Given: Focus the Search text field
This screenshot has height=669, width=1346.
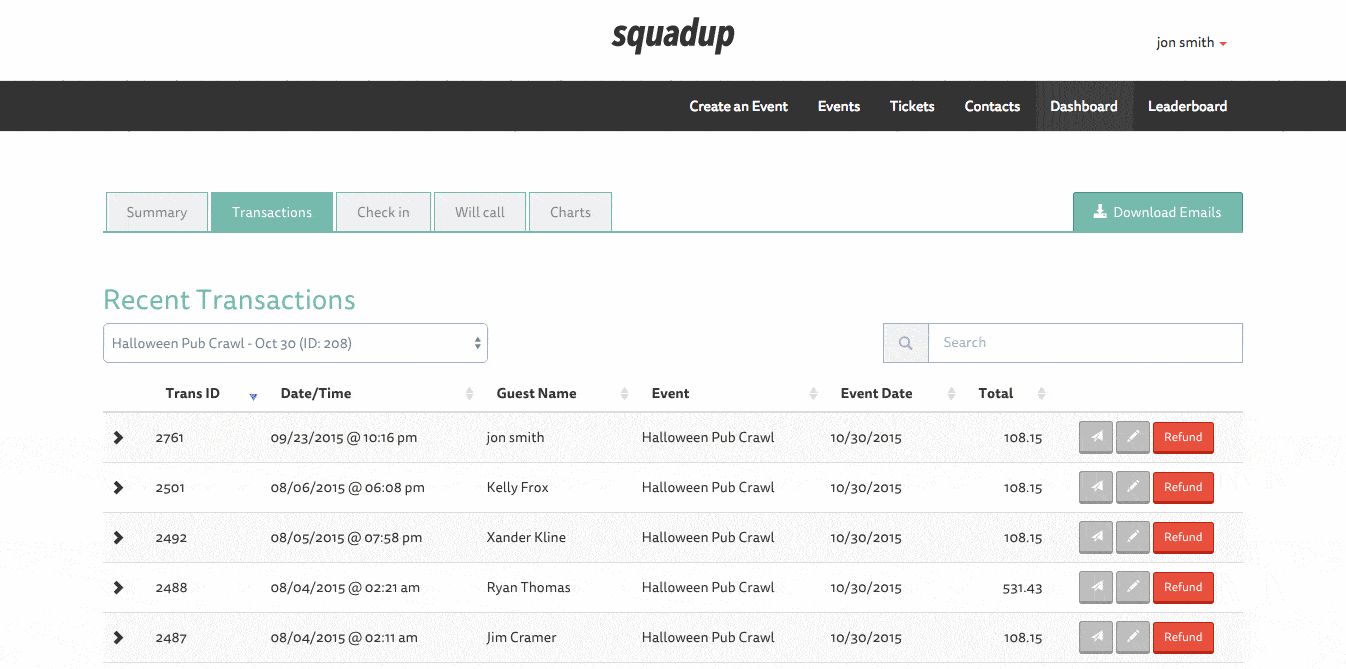Looking at the screenshot, I should [x=1085, y=343].
